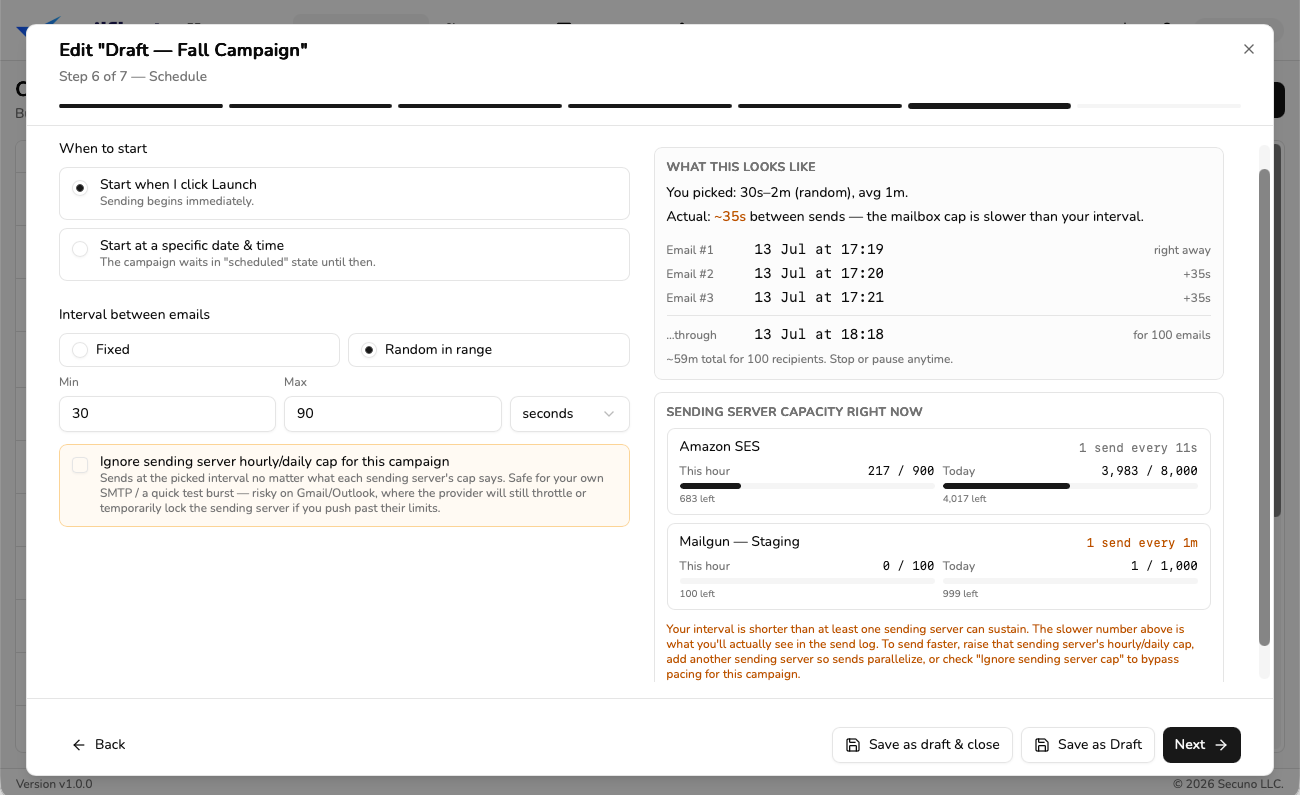Screen dimensions: 1300x795
Task: Close the Edit campaign dialog
Action: click(x=1248, y=49)
